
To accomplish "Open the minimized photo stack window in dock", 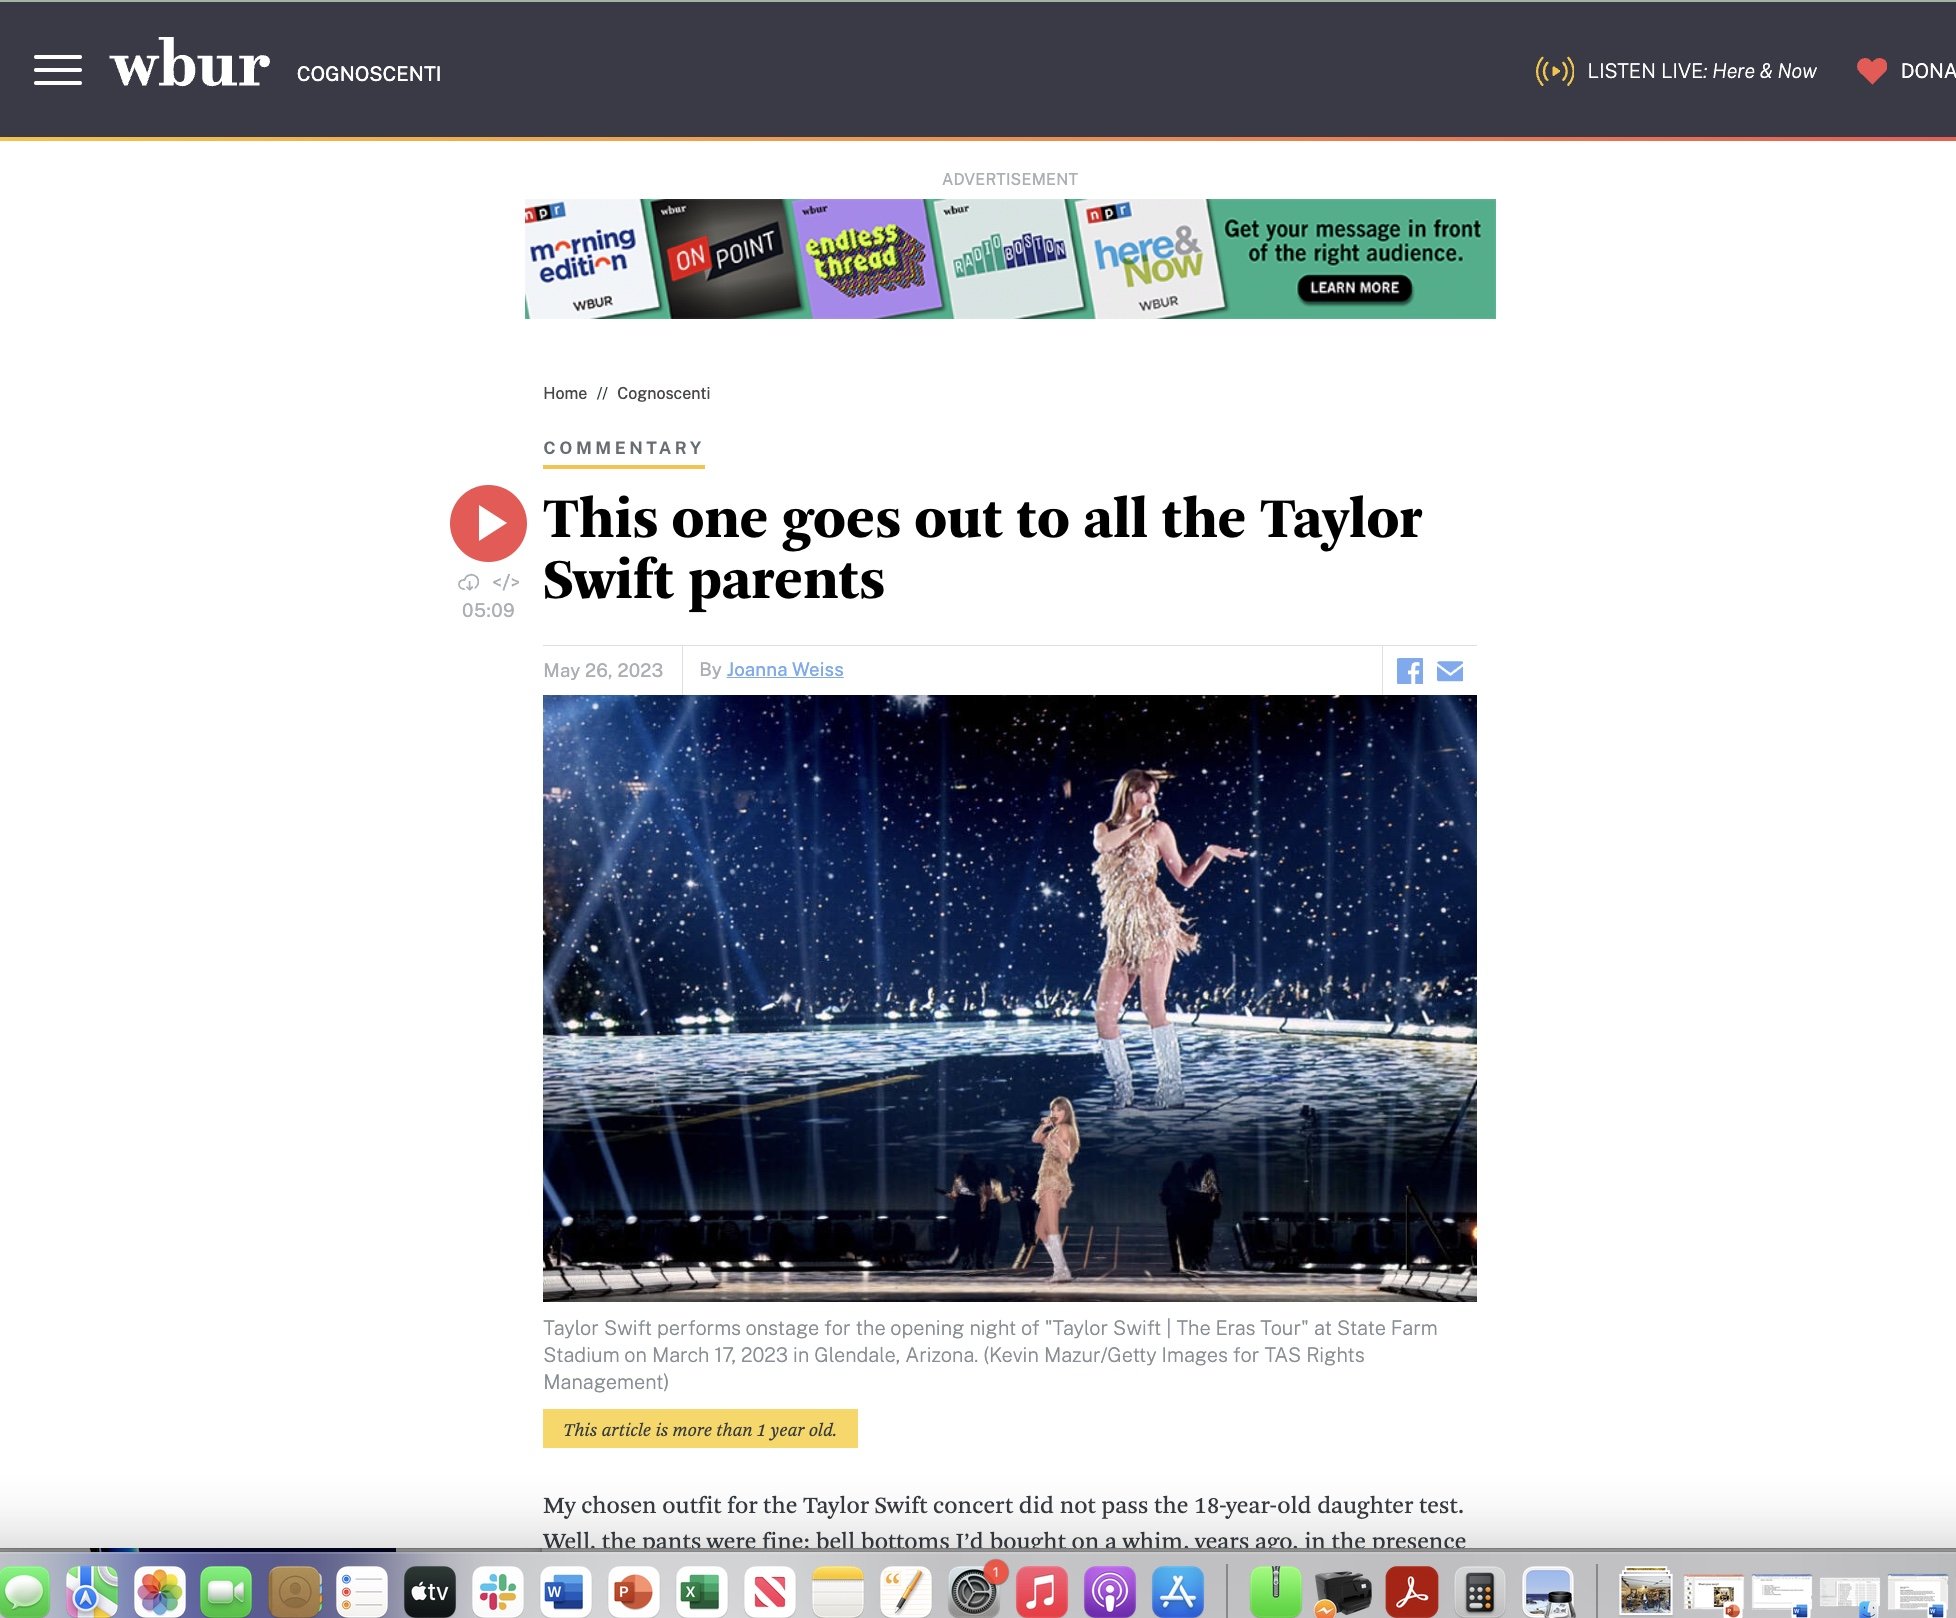I will coord(1645,1591).
